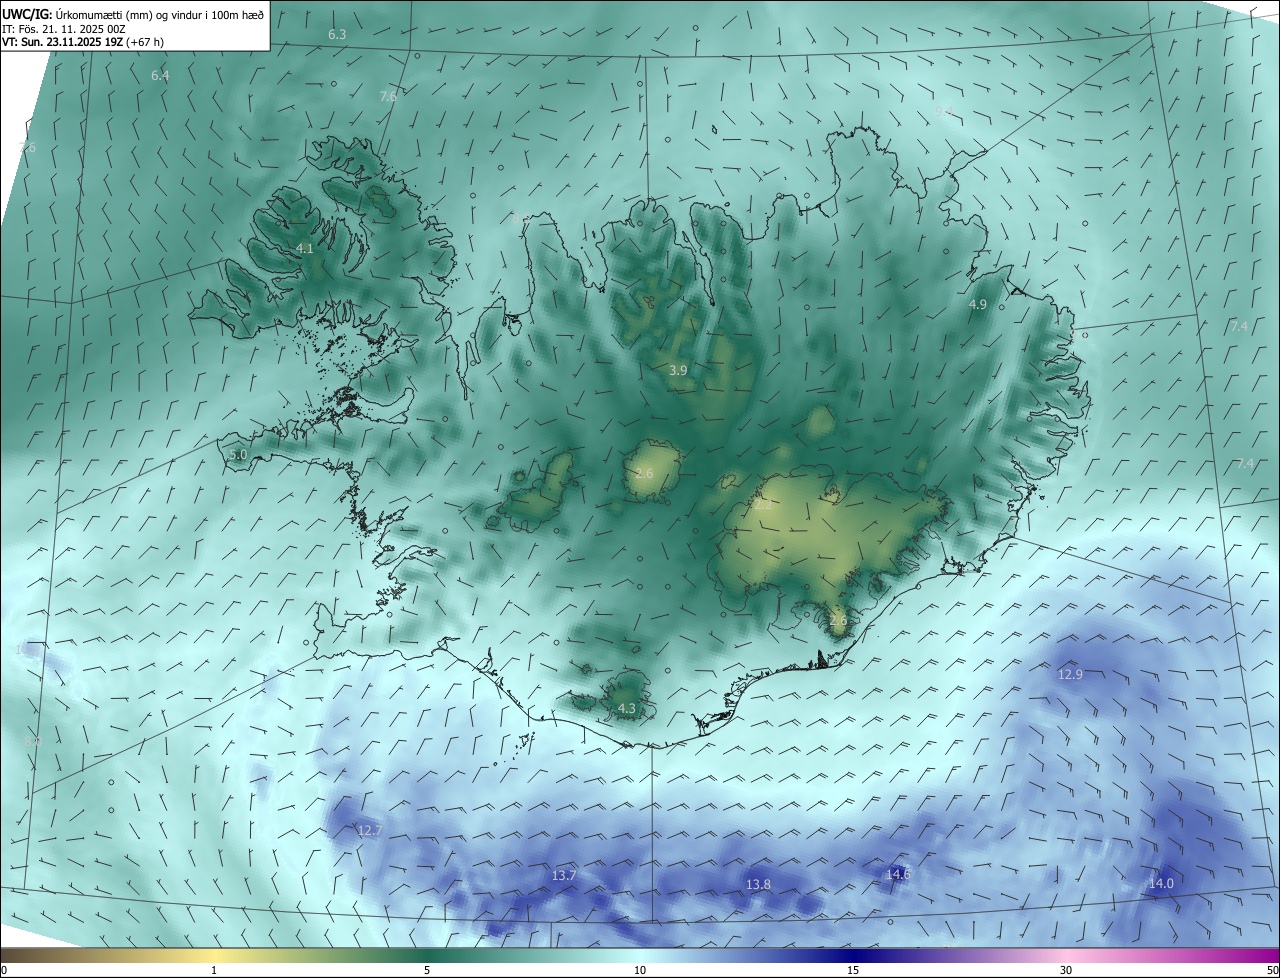Screen dimensions: 1280x978
Task: Click the 2.2 value on Vatnajökull
Action: pos(763,506)
